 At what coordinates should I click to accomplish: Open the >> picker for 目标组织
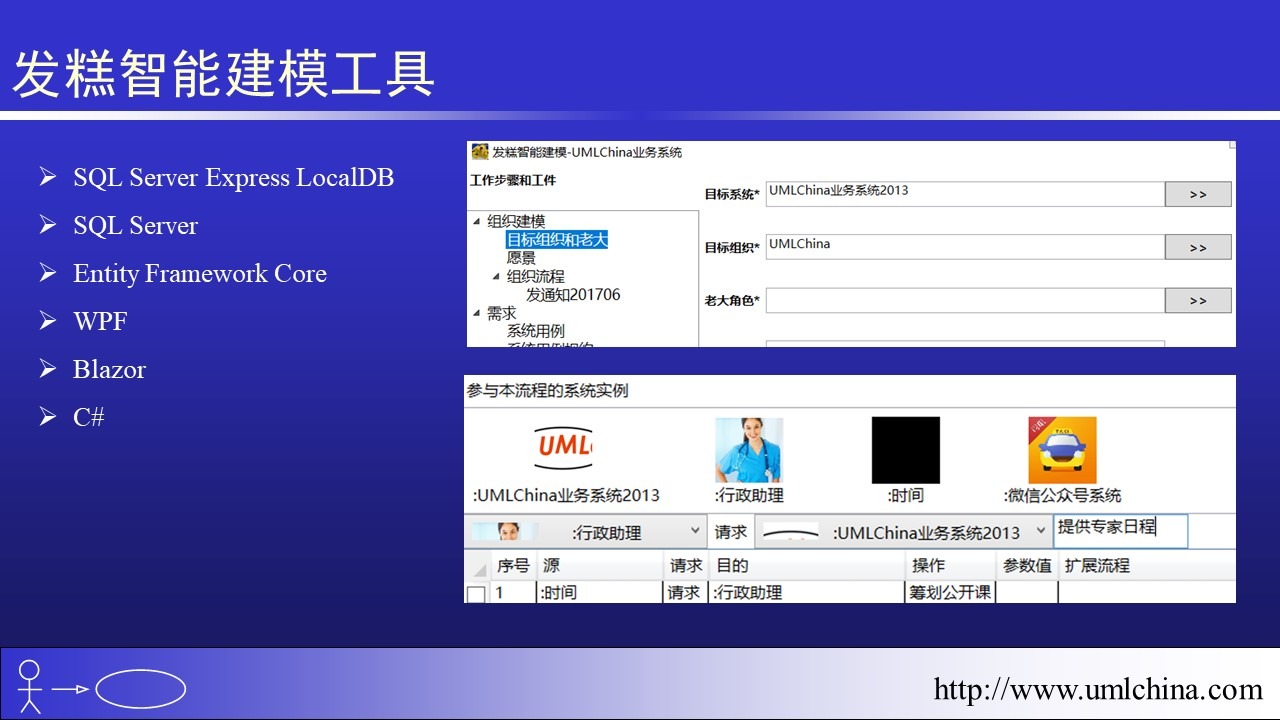point(1198,247)
